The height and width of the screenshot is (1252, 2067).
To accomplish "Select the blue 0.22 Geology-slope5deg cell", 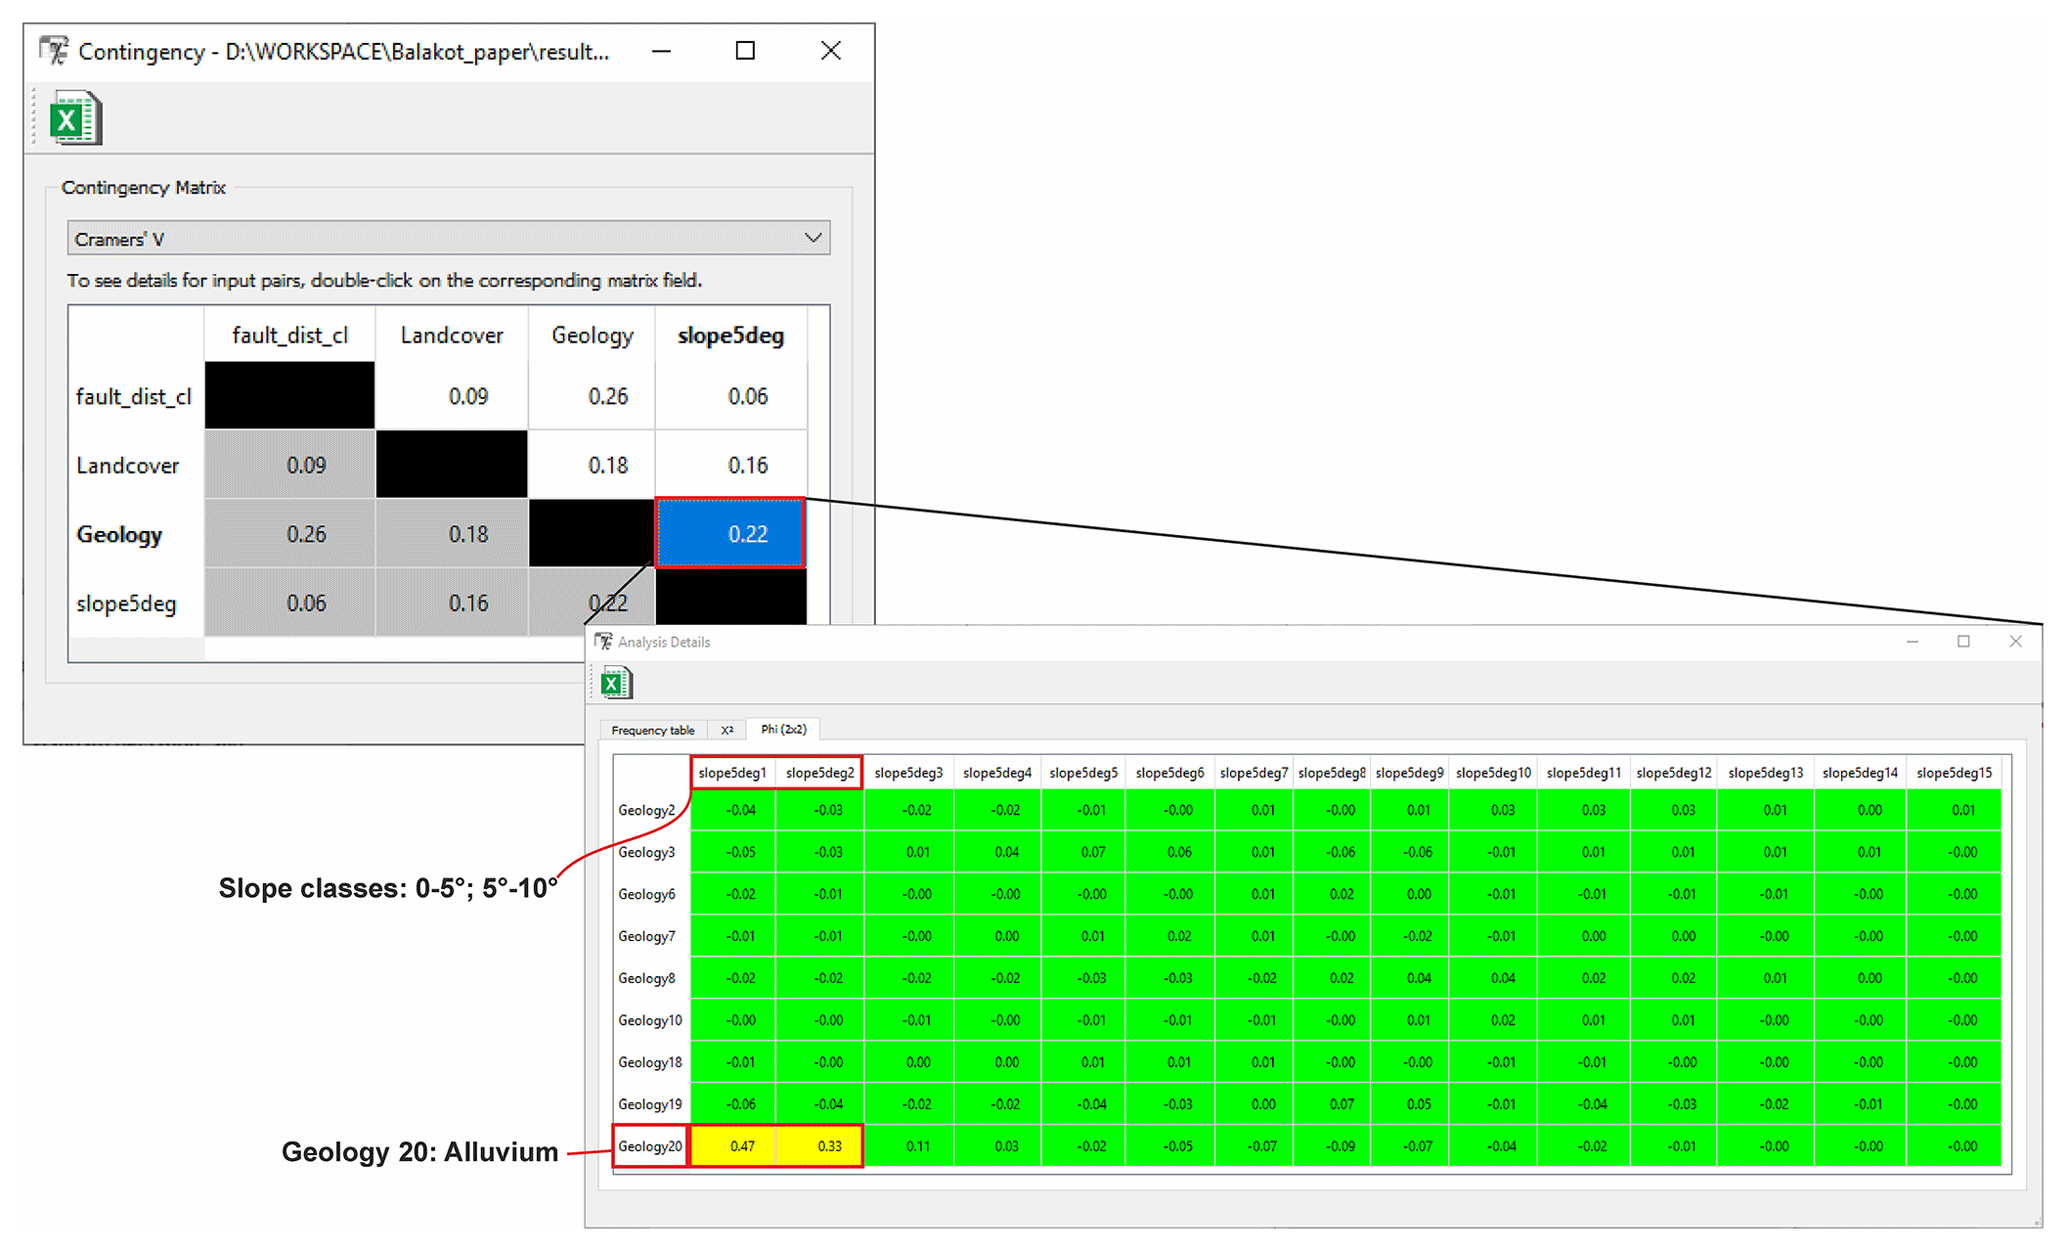I will click(730, 533).
